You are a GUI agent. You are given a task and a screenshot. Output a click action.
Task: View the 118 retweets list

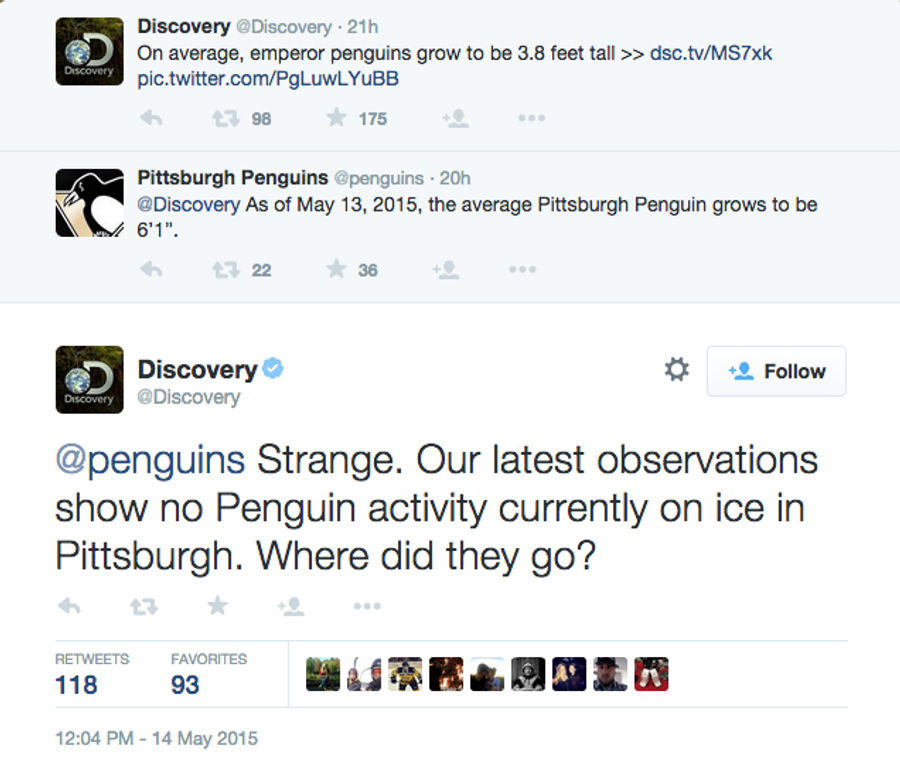point(92,674)
